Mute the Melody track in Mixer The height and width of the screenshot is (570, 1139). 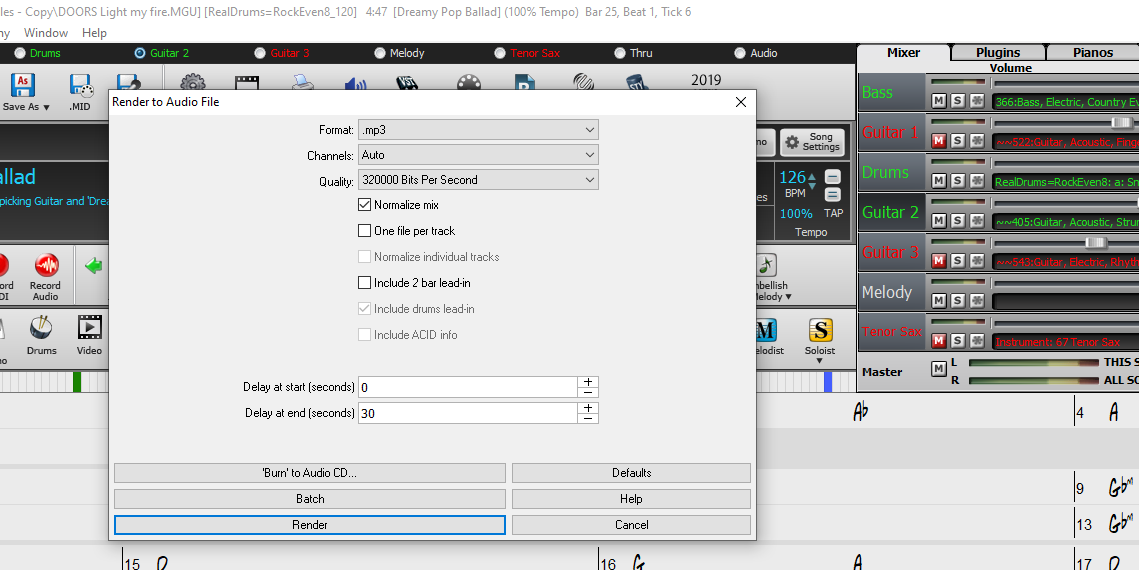pyautogui.click(x=939, y=300)
